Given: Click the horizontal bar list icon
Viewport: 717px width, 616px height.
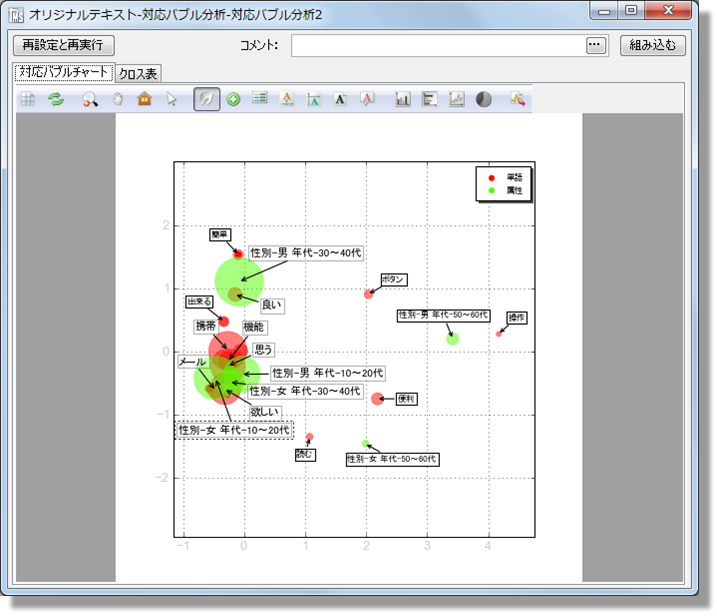Looking at the screenshot, I should click(430, 99).
